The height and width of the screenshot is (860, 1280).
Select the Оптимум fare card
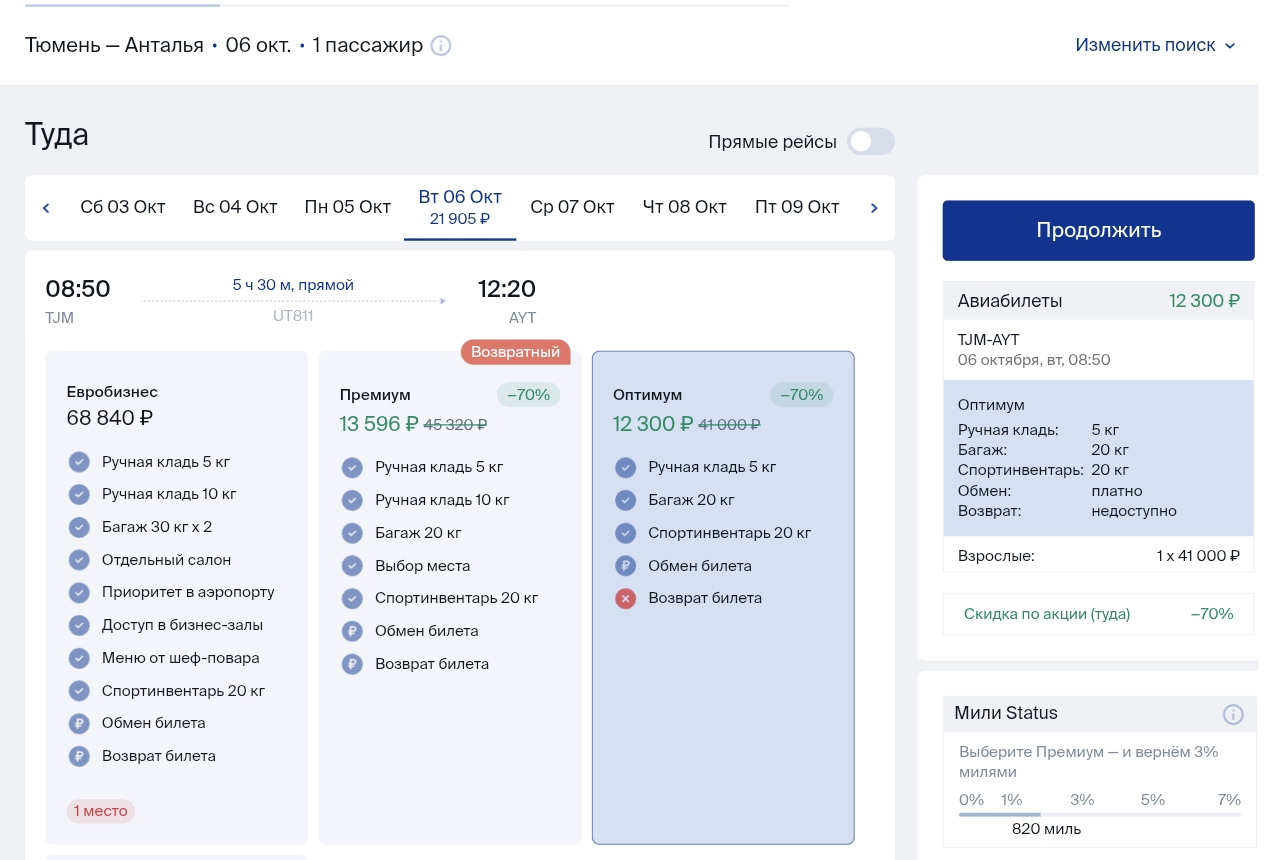pos(723,598)
